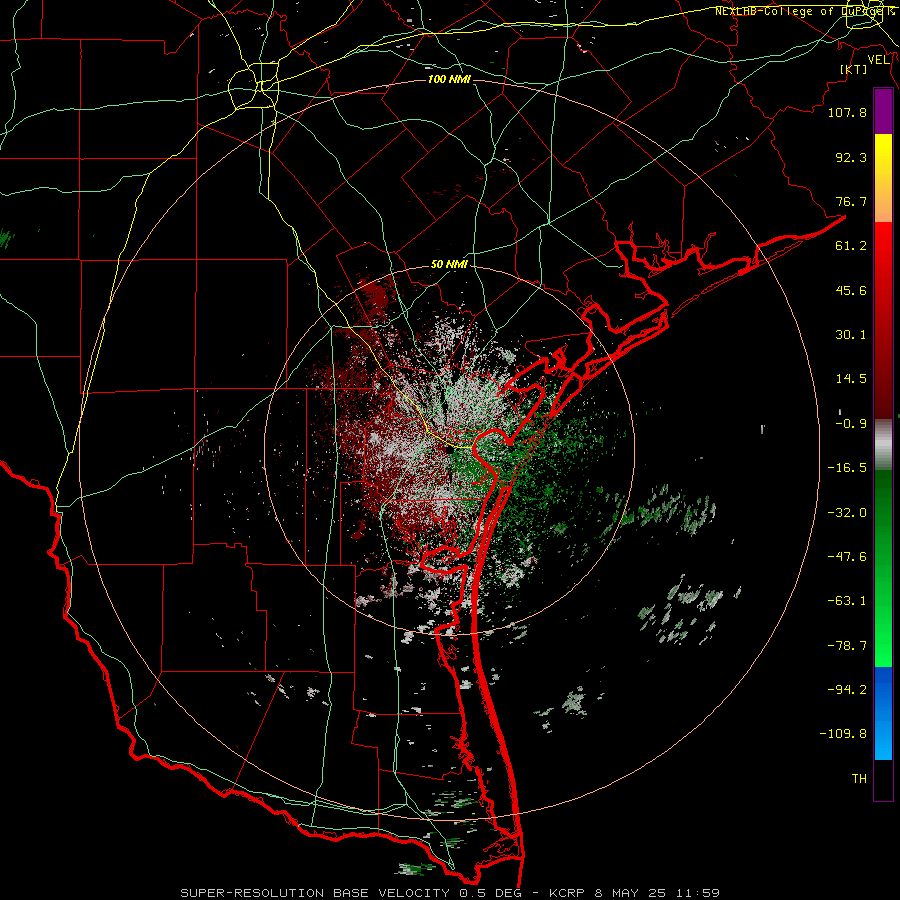Click the 92.3 velocity scale value
900x900 pixels.
pyautogui.click(x=851, y=157)
